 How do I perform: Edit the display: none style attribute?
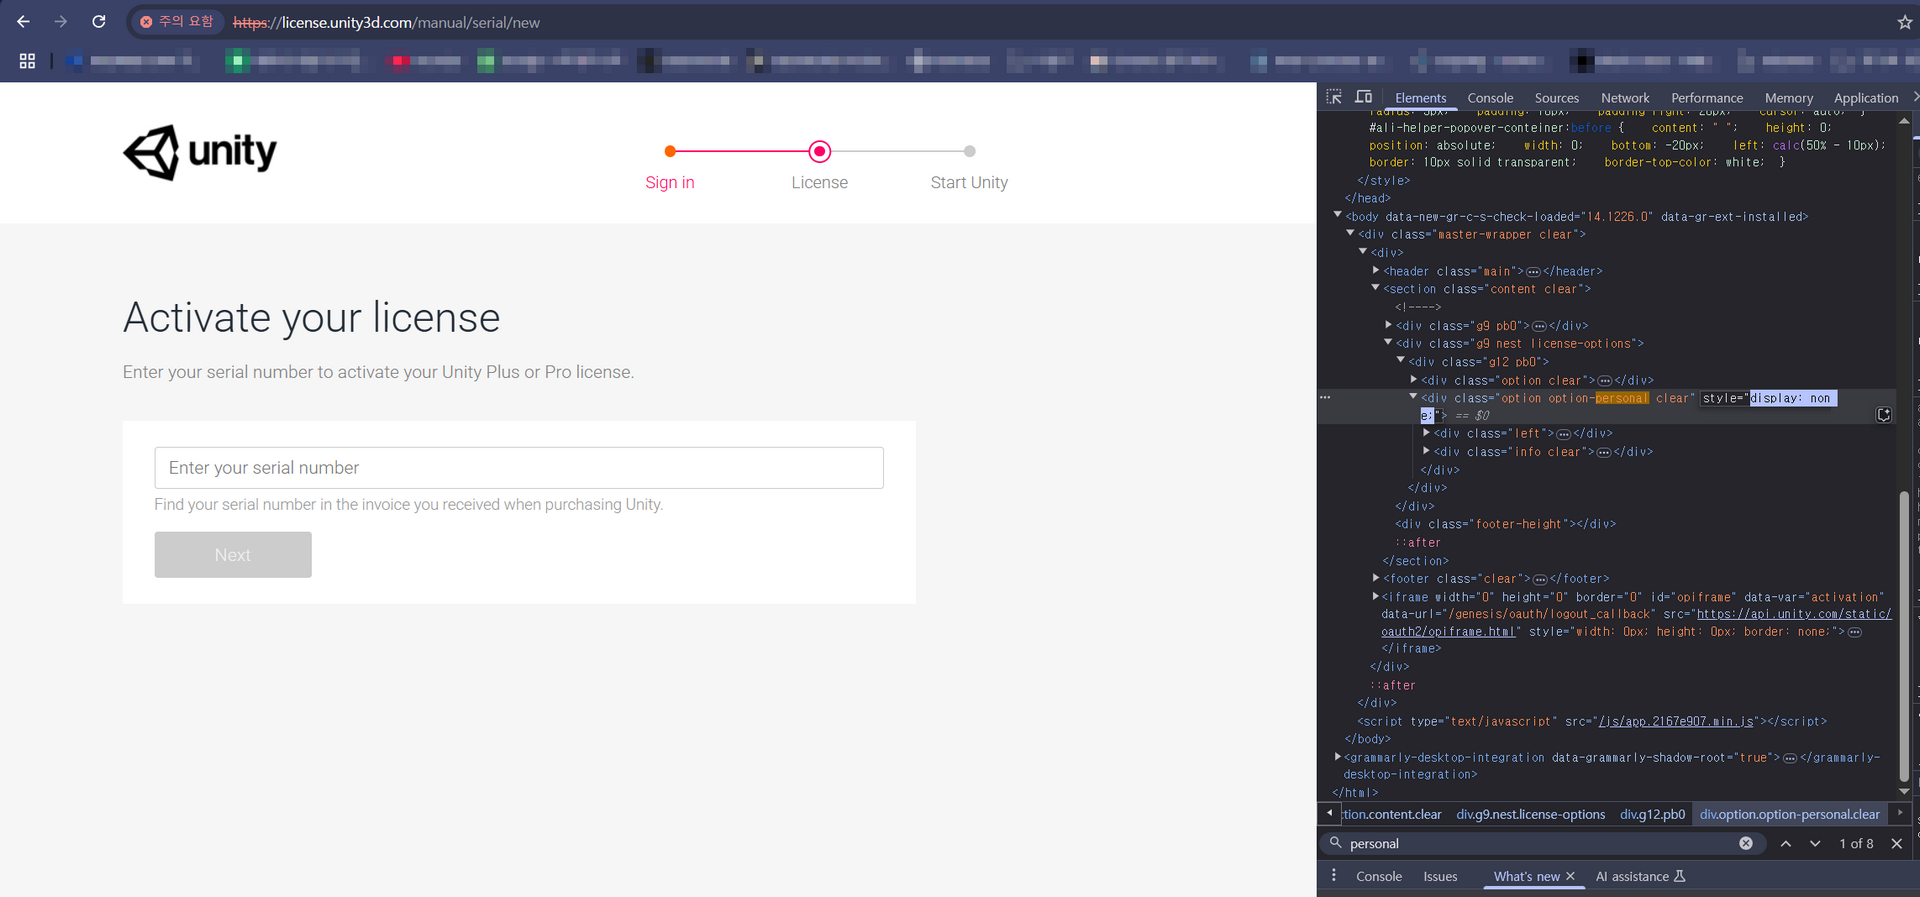click(1769, 398)
